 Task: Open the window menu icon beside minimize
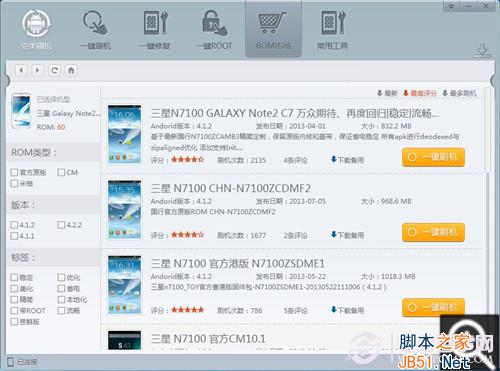pyautogui.click(x=452, y=6)
